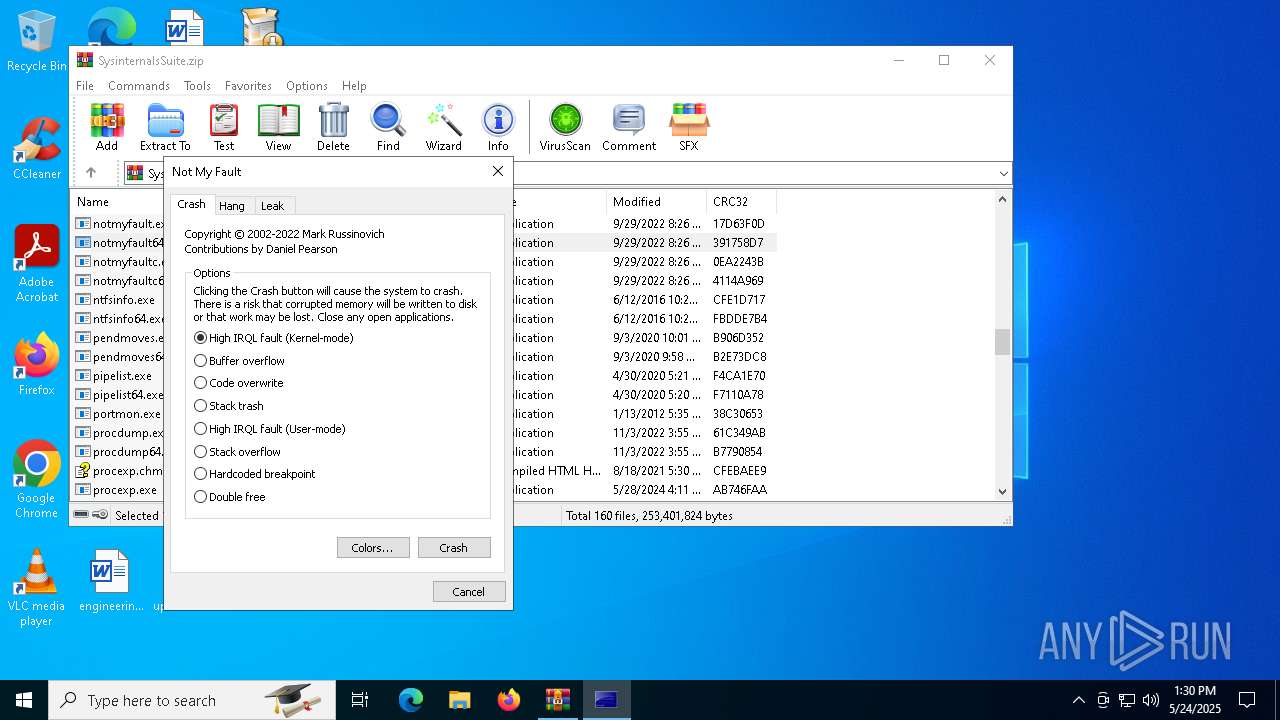Open the Favorites menu
1280x720 pixels.
(248, 86)
